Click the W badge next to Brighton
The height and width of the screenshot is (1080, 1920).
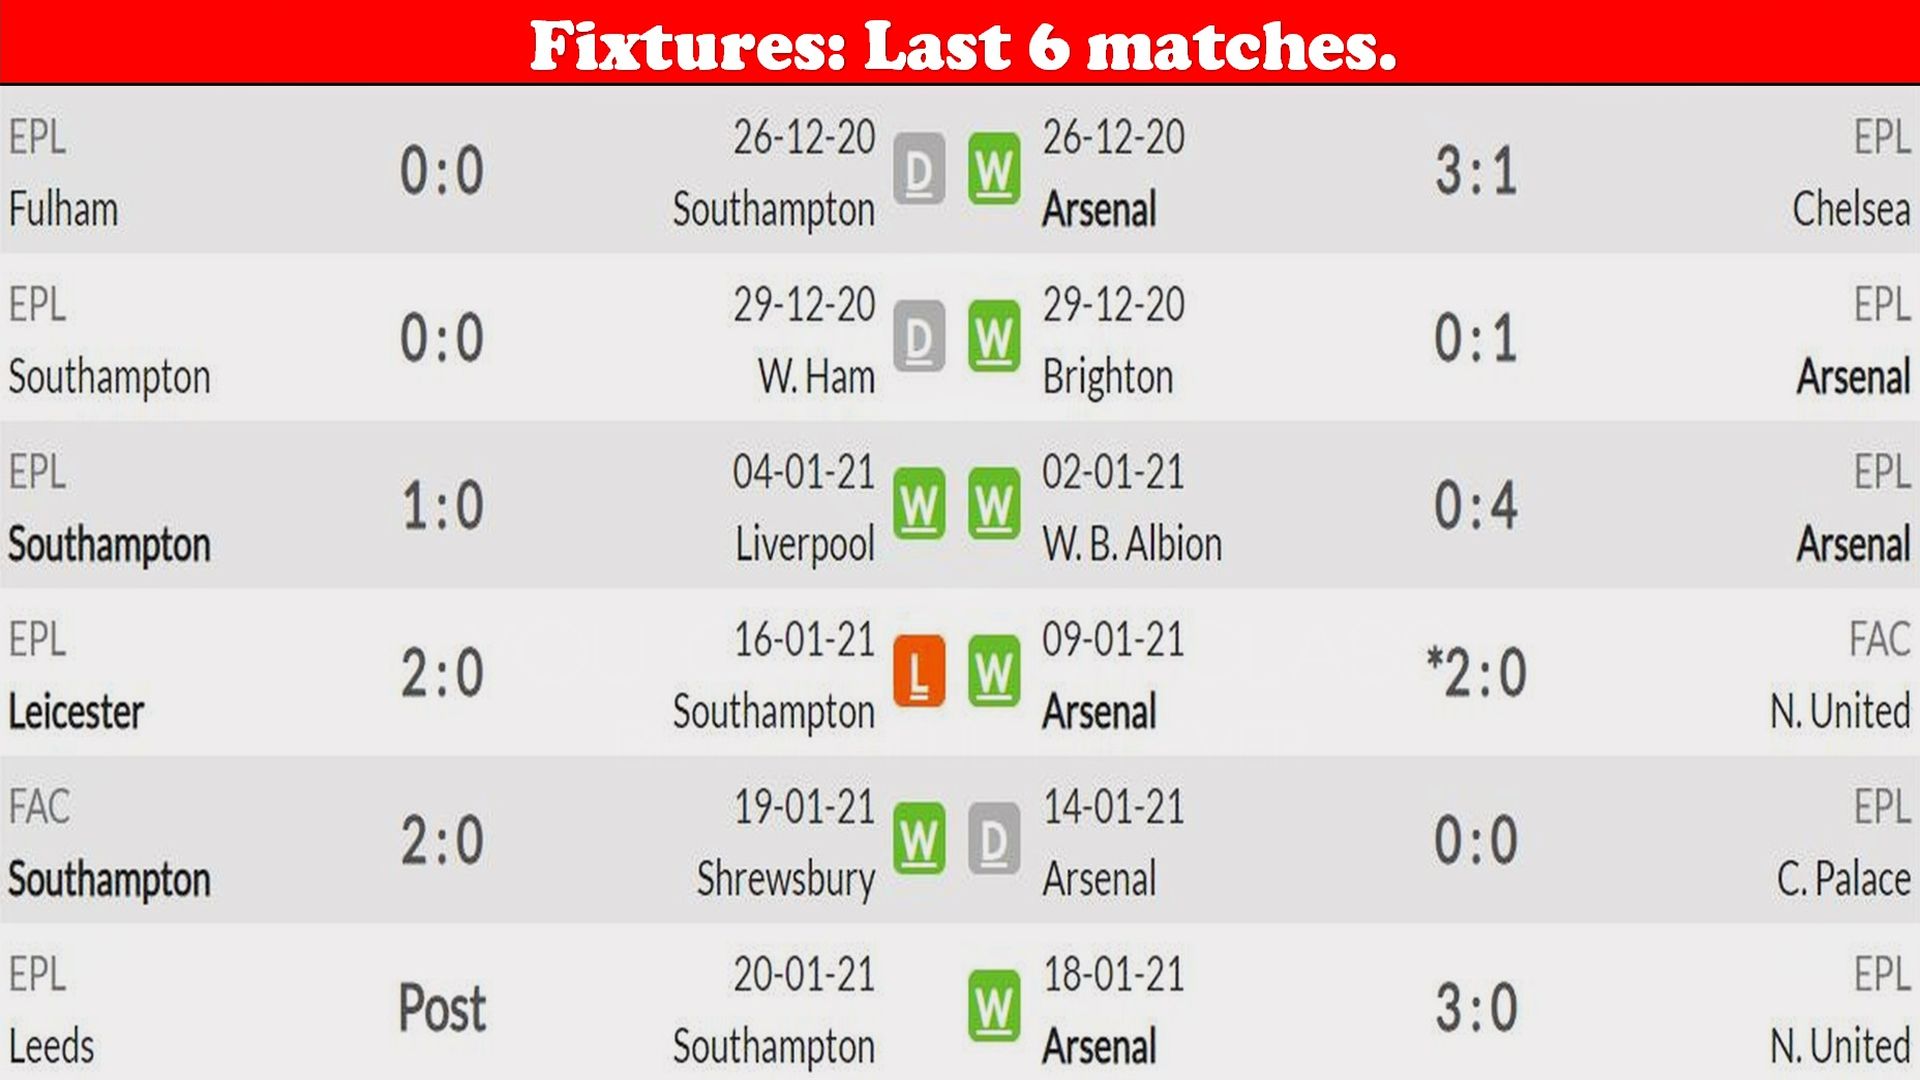[x=994, y=337]
